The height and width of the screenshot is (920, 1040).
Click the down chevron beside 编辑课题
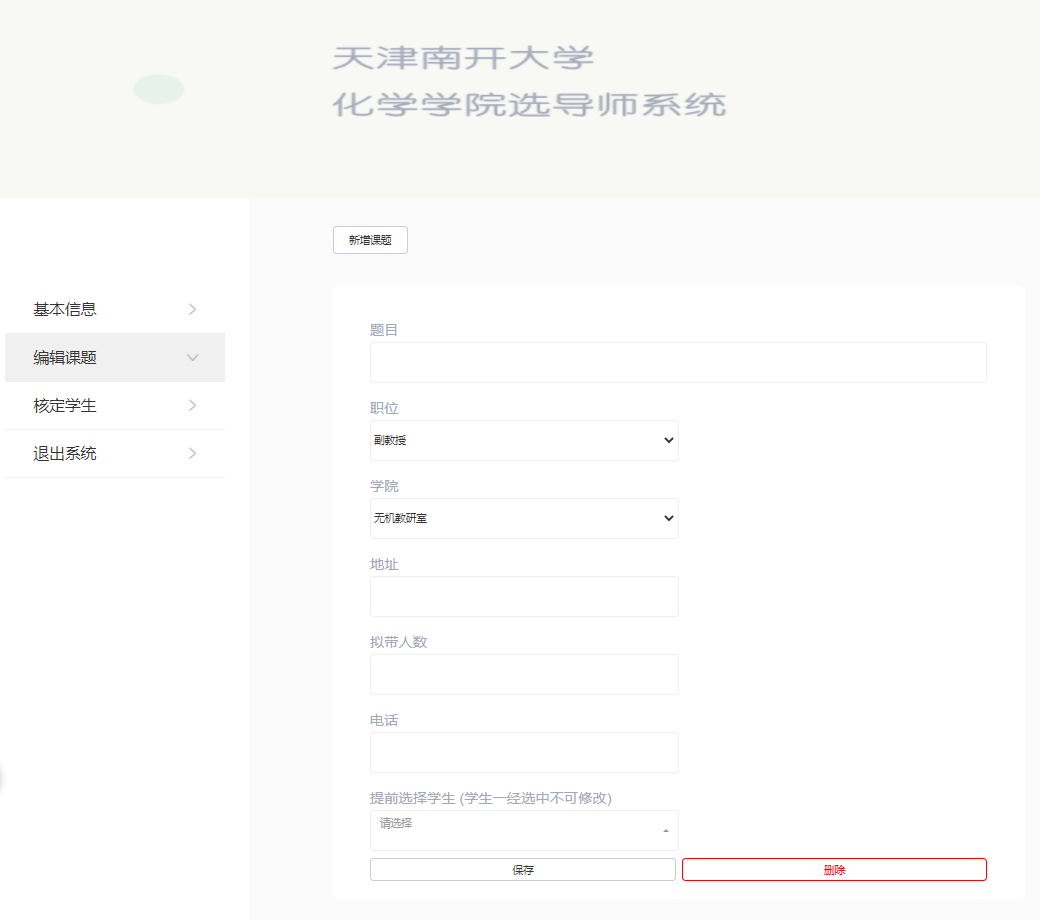pos(193,357)
